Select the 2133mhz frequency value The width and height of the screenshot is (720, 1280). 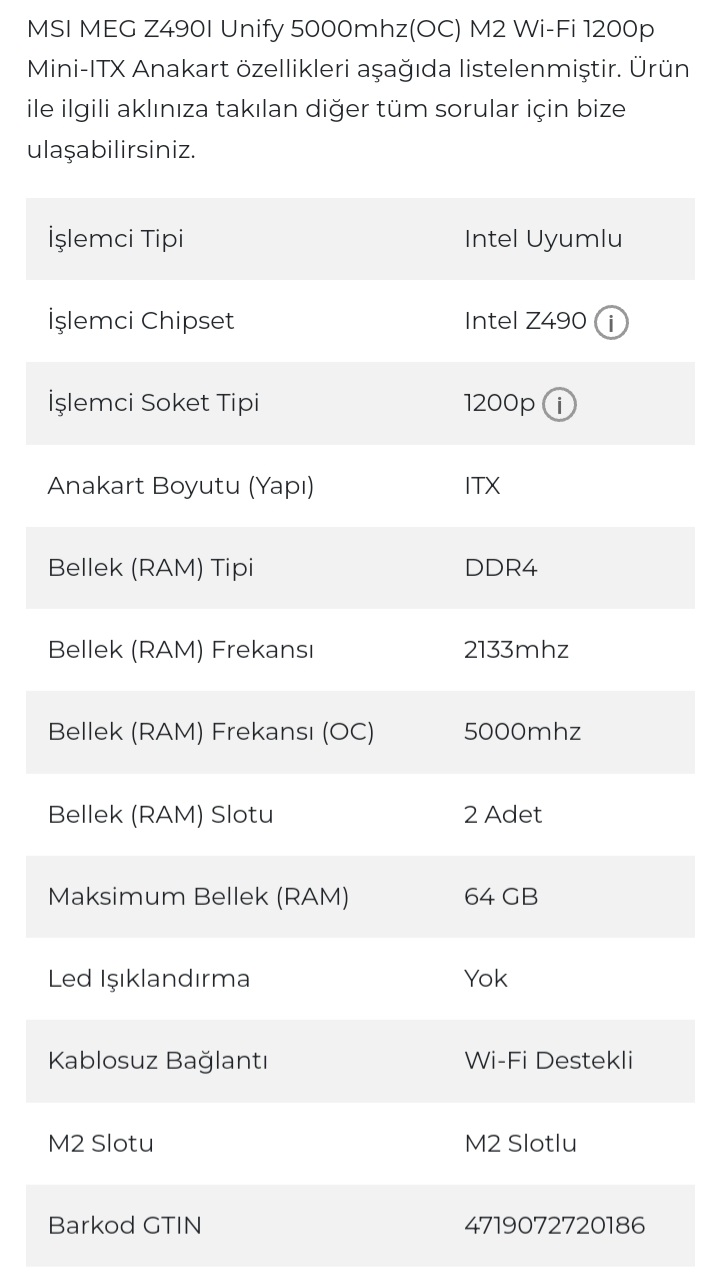516,650
